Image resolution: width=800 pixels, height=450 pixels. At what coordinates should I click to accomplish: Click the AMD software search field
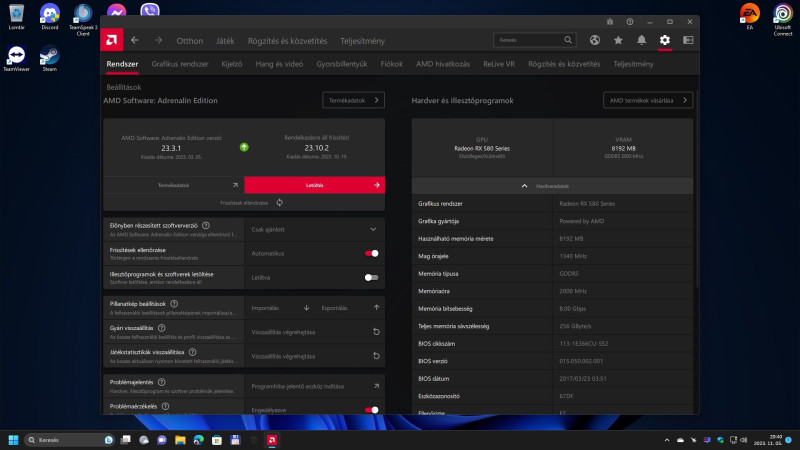coord(535,40)
